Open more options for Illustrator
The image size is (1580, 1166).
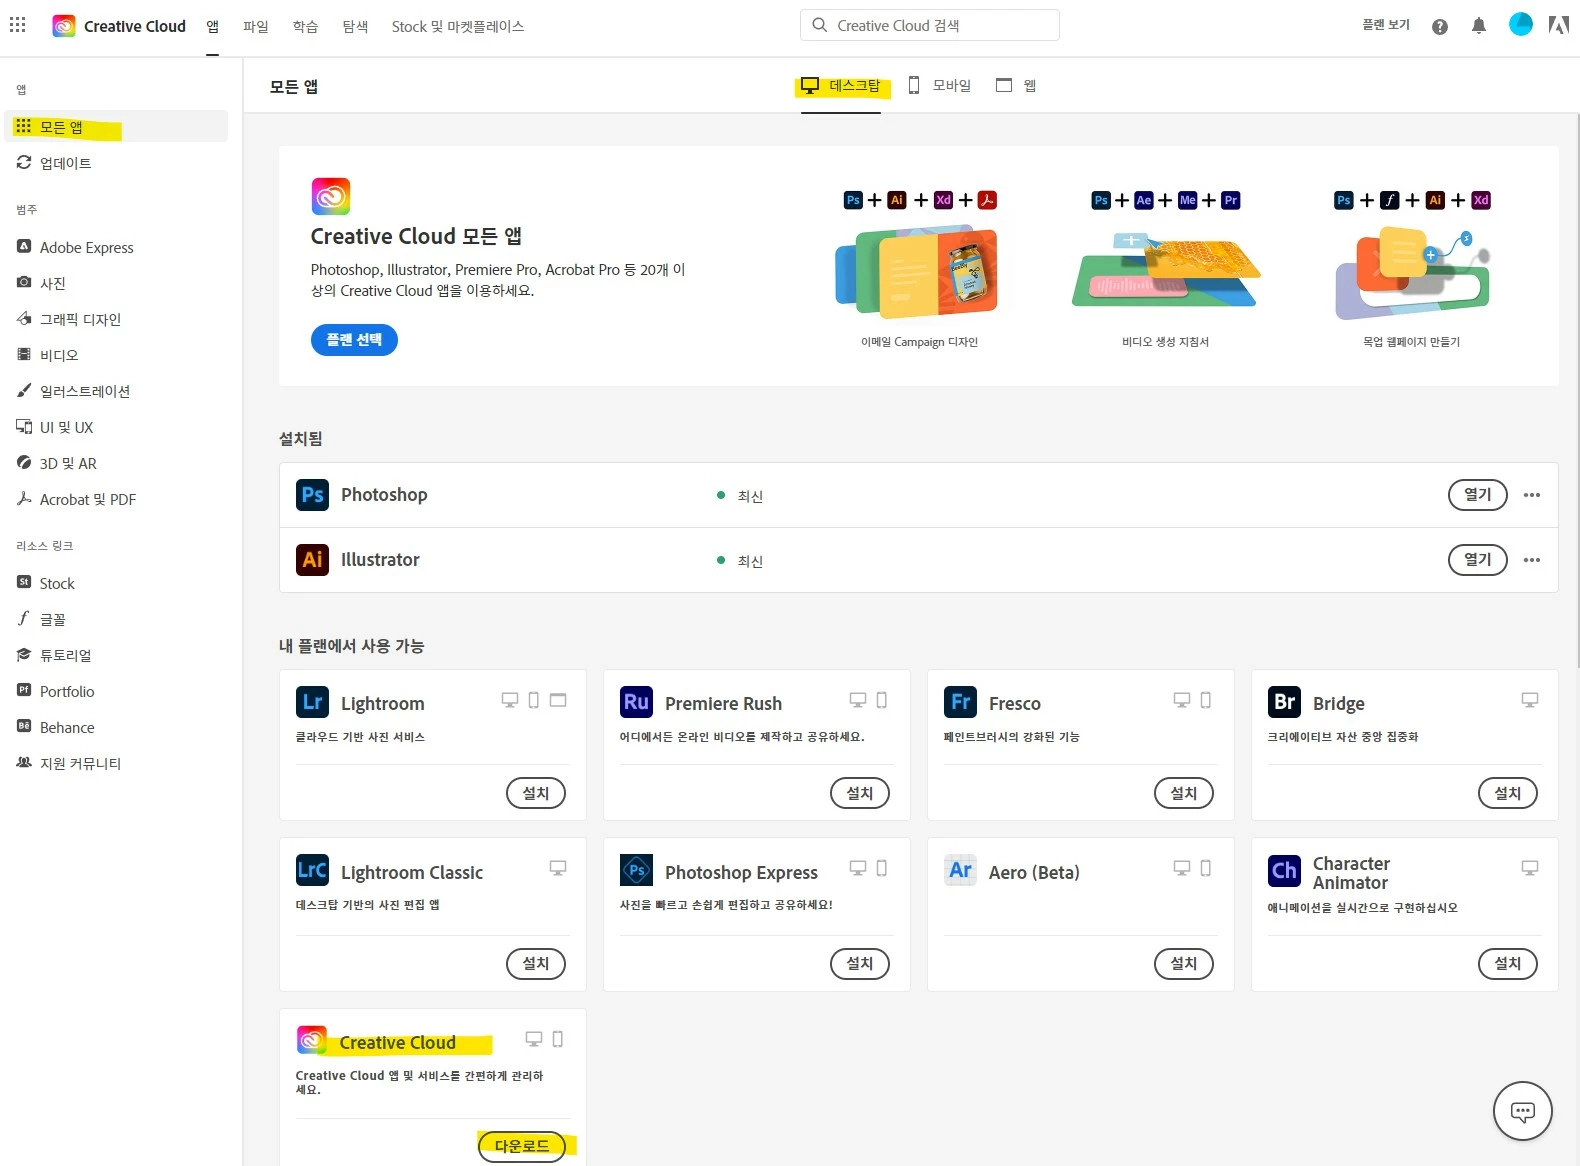pos(1532,560)
